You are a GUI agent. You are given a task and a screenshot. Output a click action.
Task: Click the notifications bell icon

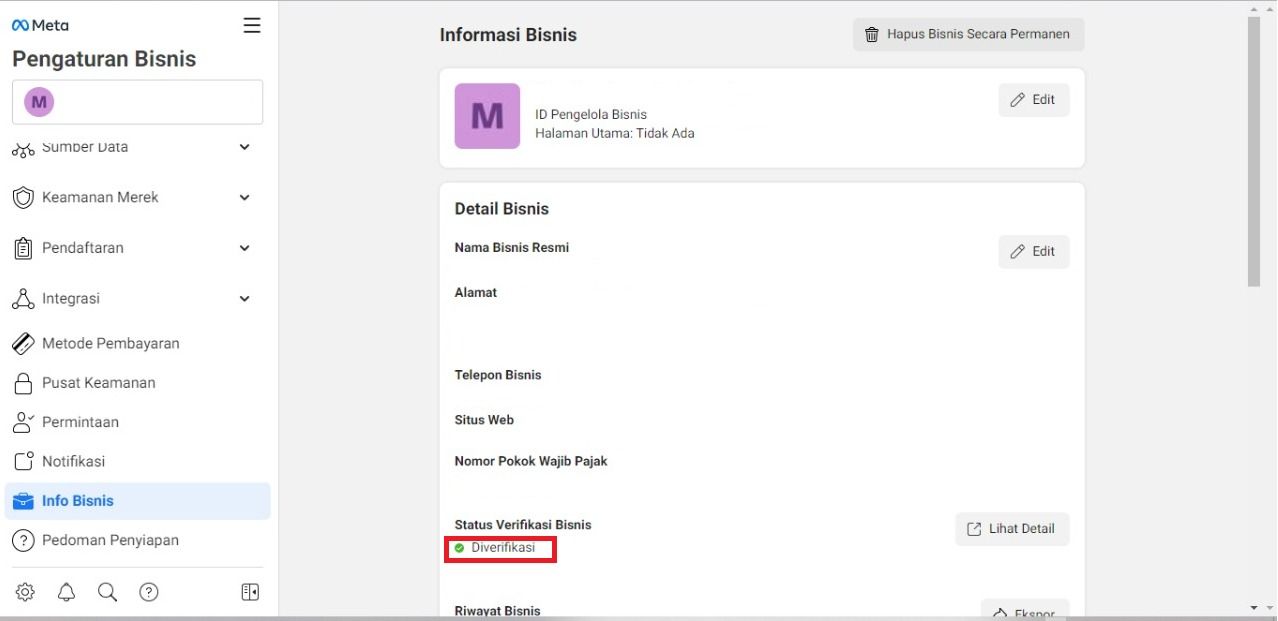click(66, 592)
